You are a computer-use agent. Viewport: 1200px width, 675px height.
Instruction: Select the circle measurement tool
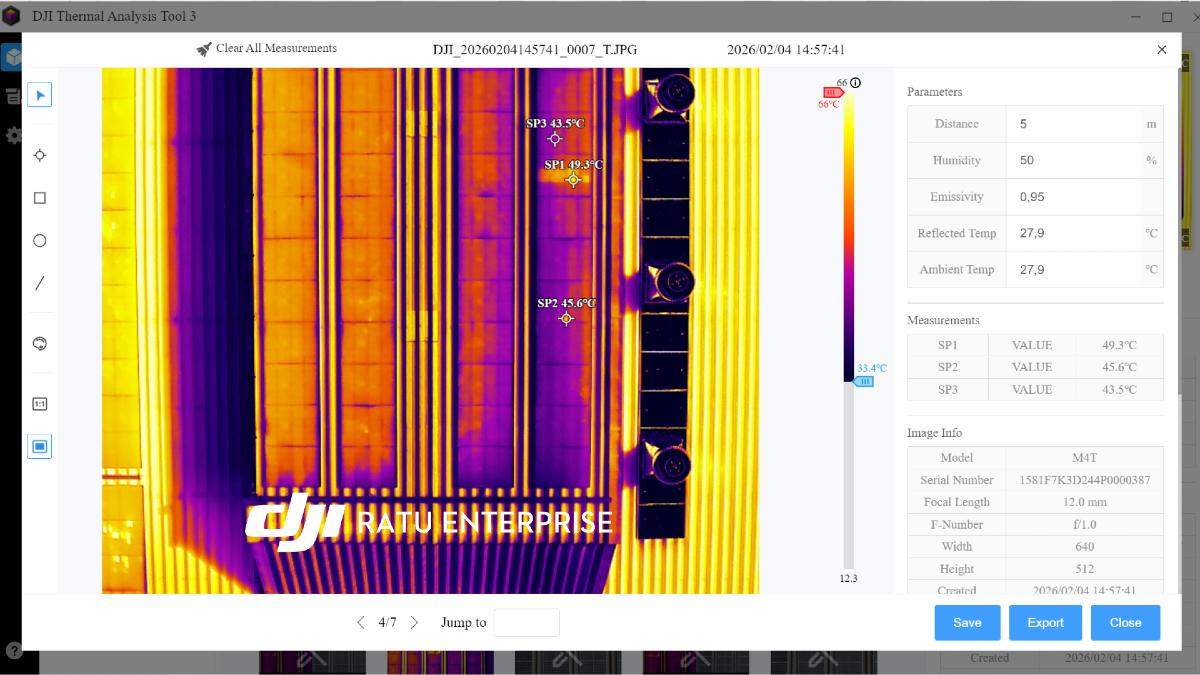click(x=40, y=241)
